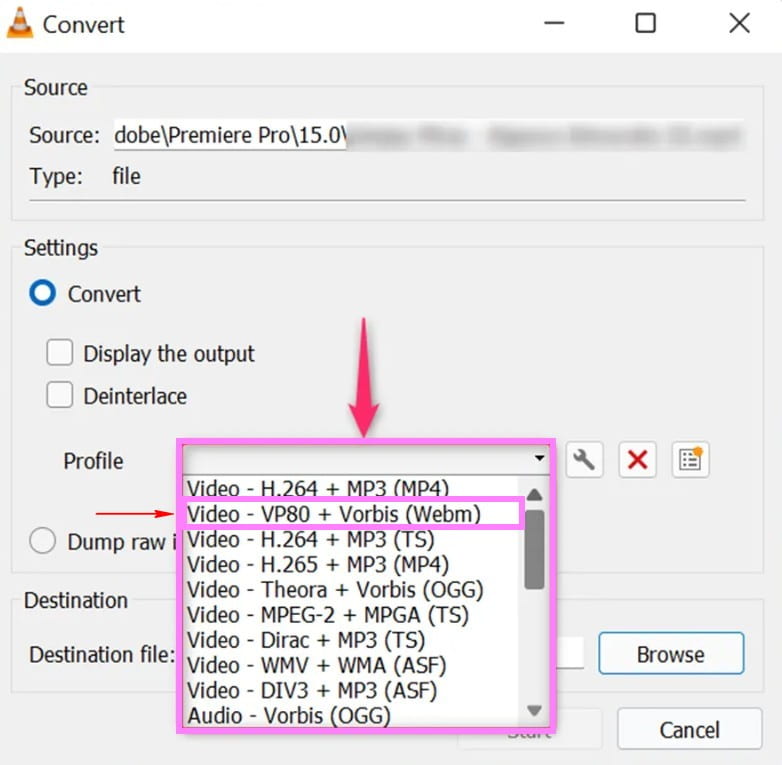
Task: Collapse the Profile dropdown using its arrow
Action: [540, 459]
